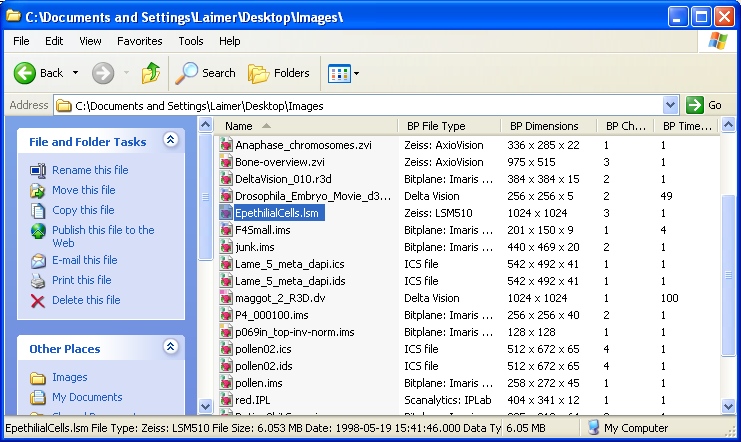Image resolution: width=741 pixels, height=442 pixels.
Task: Sort by BP File Type column header
Action: [x=449, y=126]
